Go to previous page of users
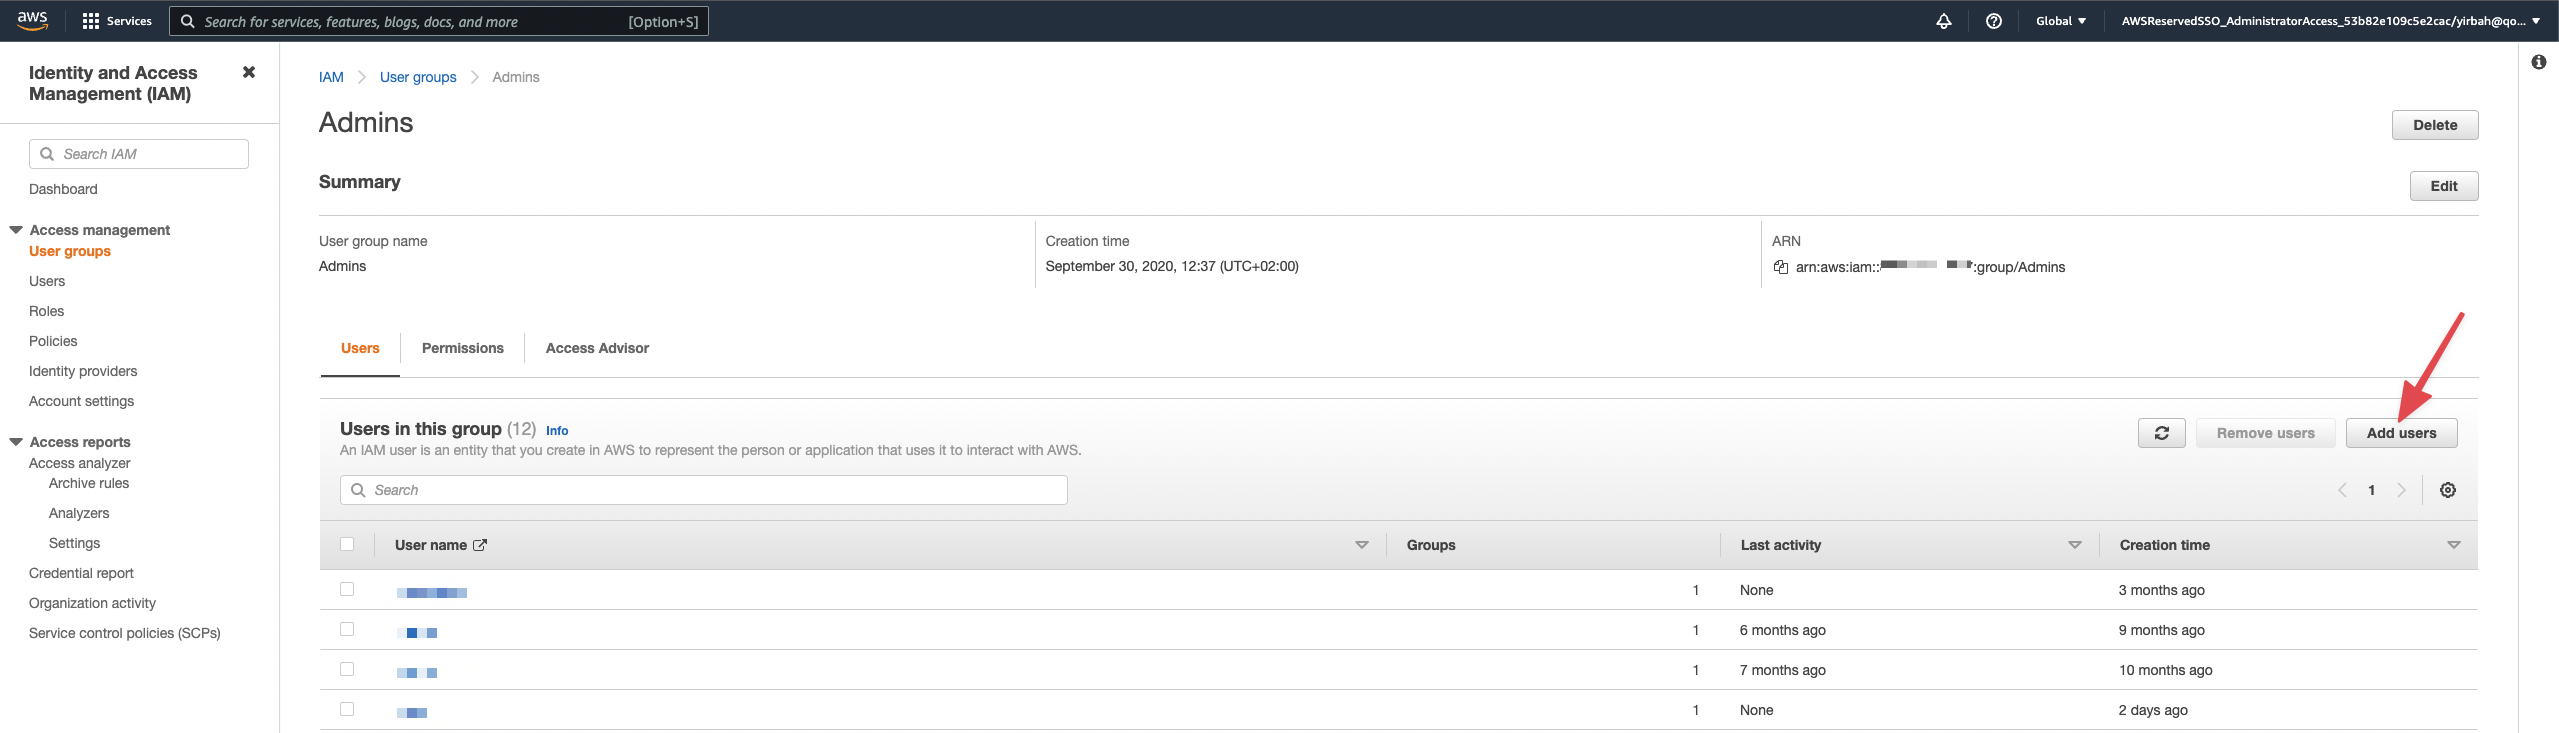Screen dimensions: 2559x733 2341,490
